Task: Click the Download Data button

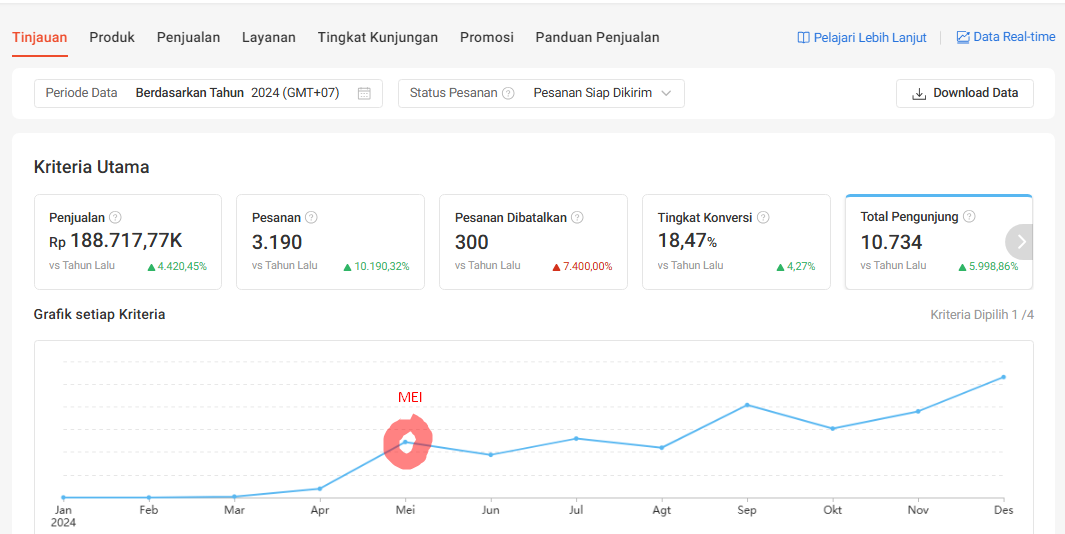Action: (964, 93)
